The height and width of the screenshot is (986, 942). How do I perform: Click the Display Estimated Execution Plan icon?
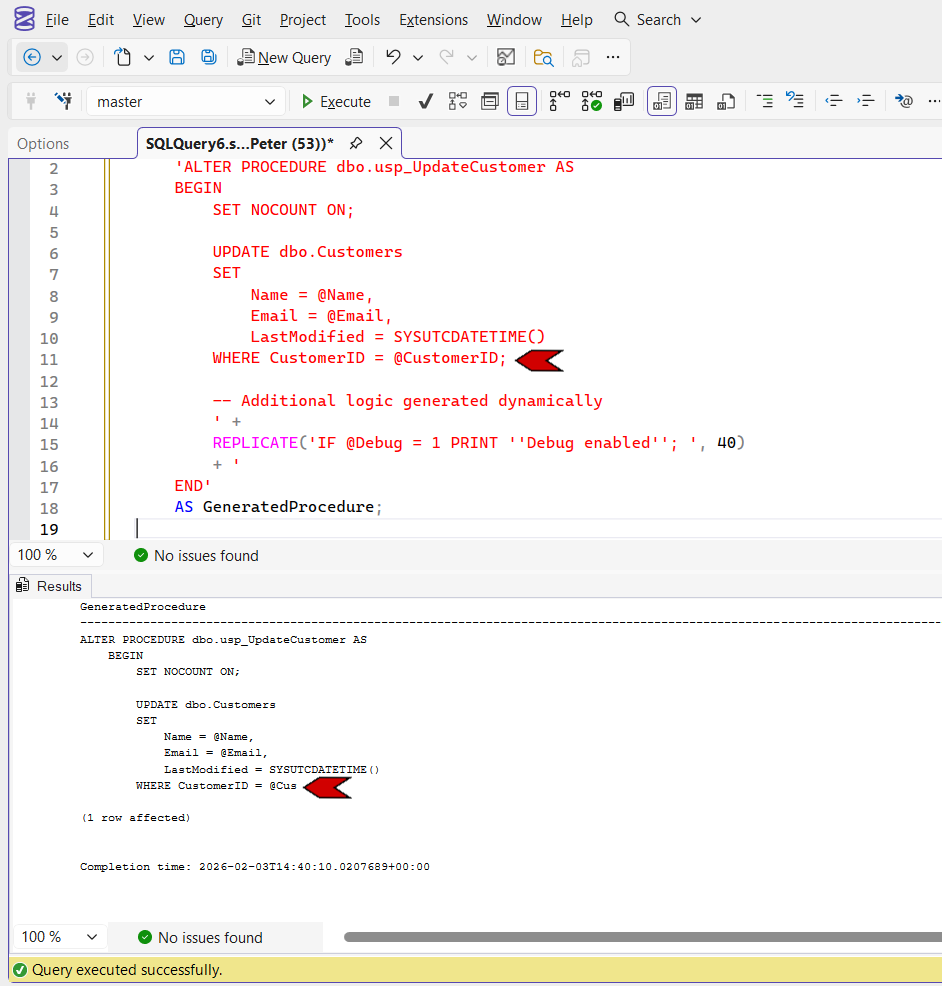pyautogui.click(x=458, y=101)
